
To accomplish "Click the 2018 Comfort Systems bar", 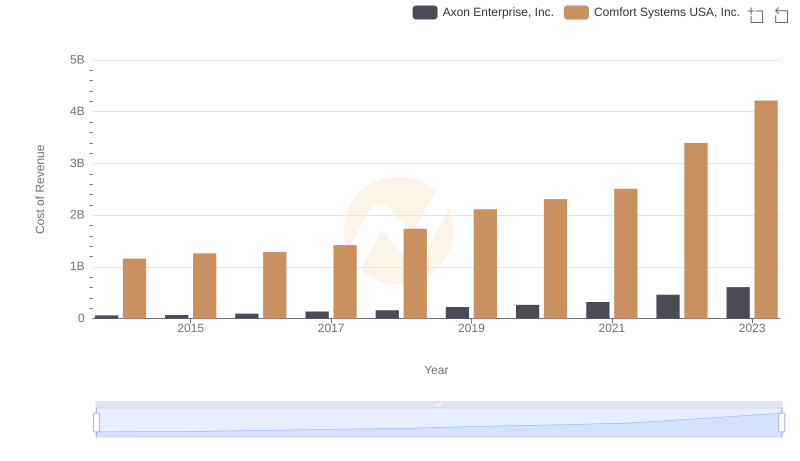I will (415, 273).
